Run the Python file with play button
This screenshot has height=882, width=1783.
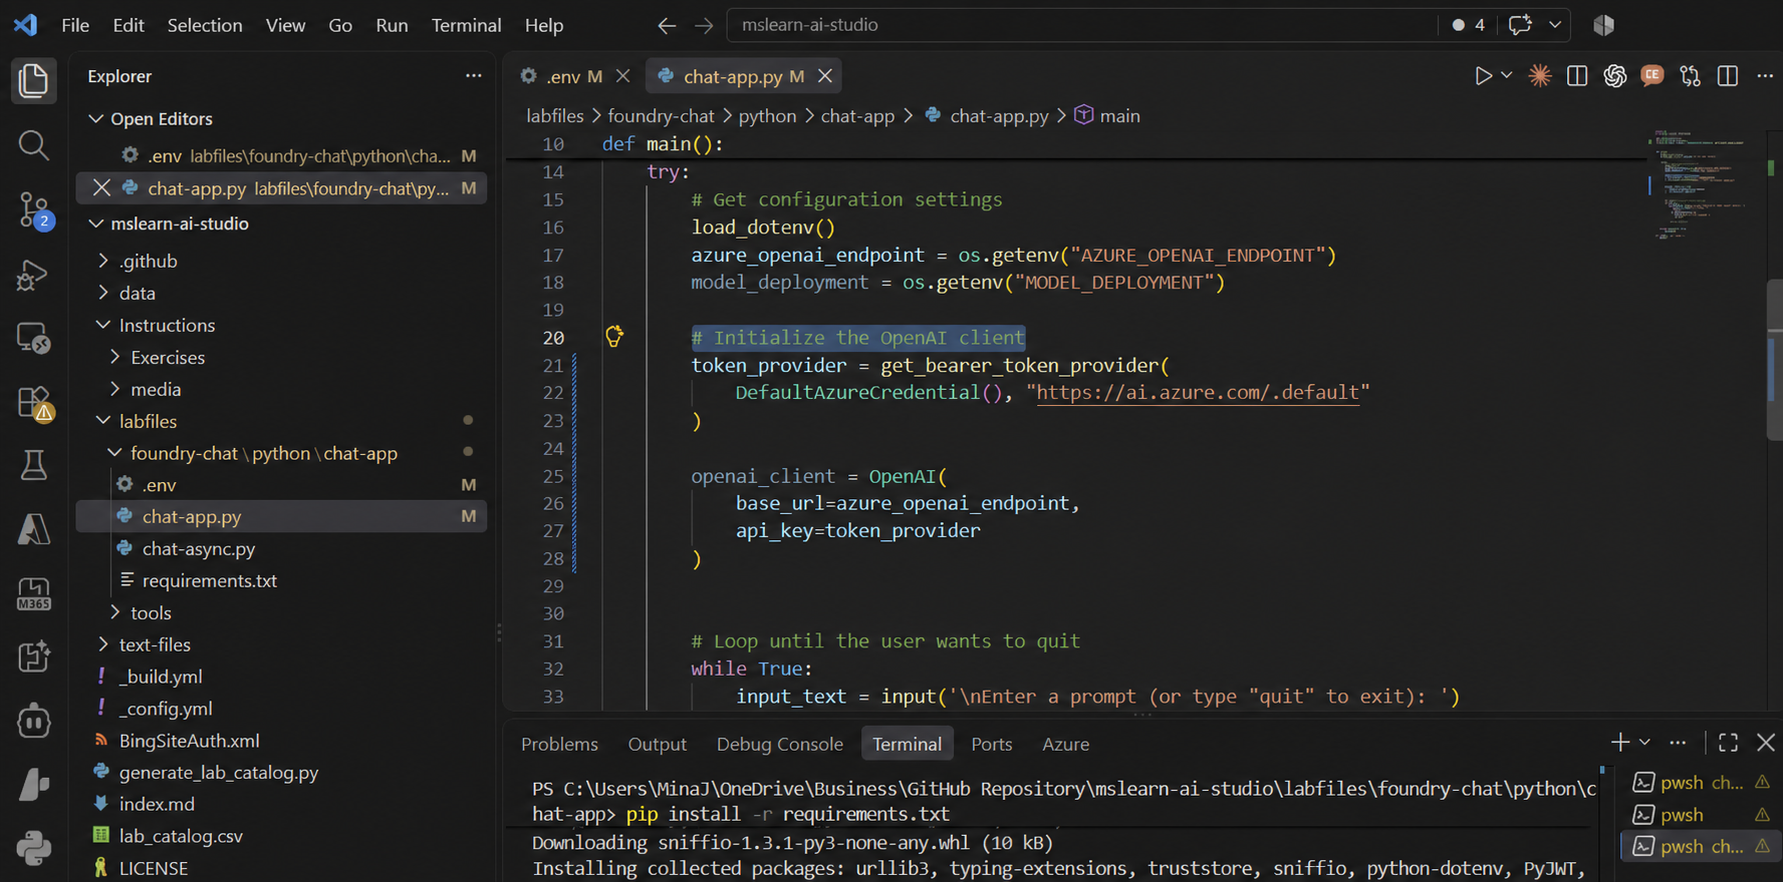pos(1483,76)
